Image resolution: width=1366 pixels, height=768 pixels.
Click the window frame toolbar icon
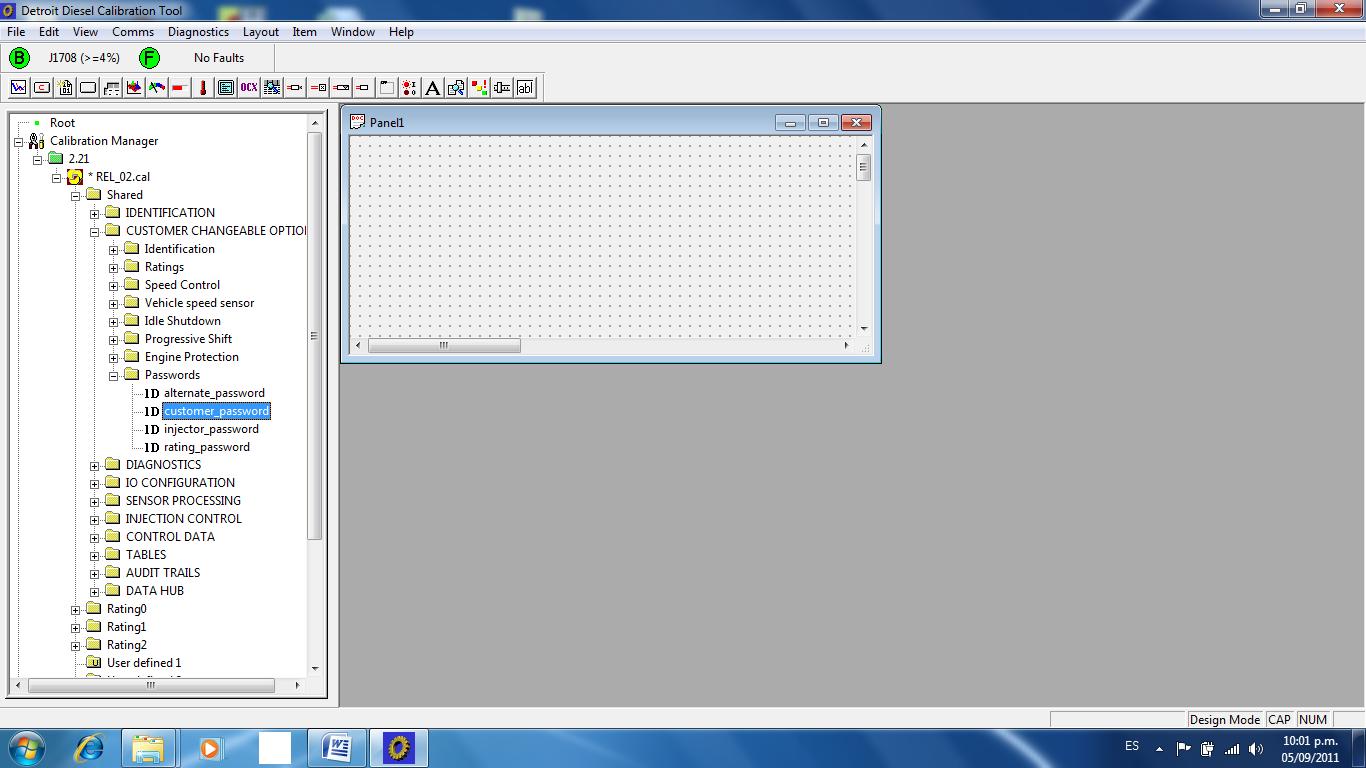(387, 87)
